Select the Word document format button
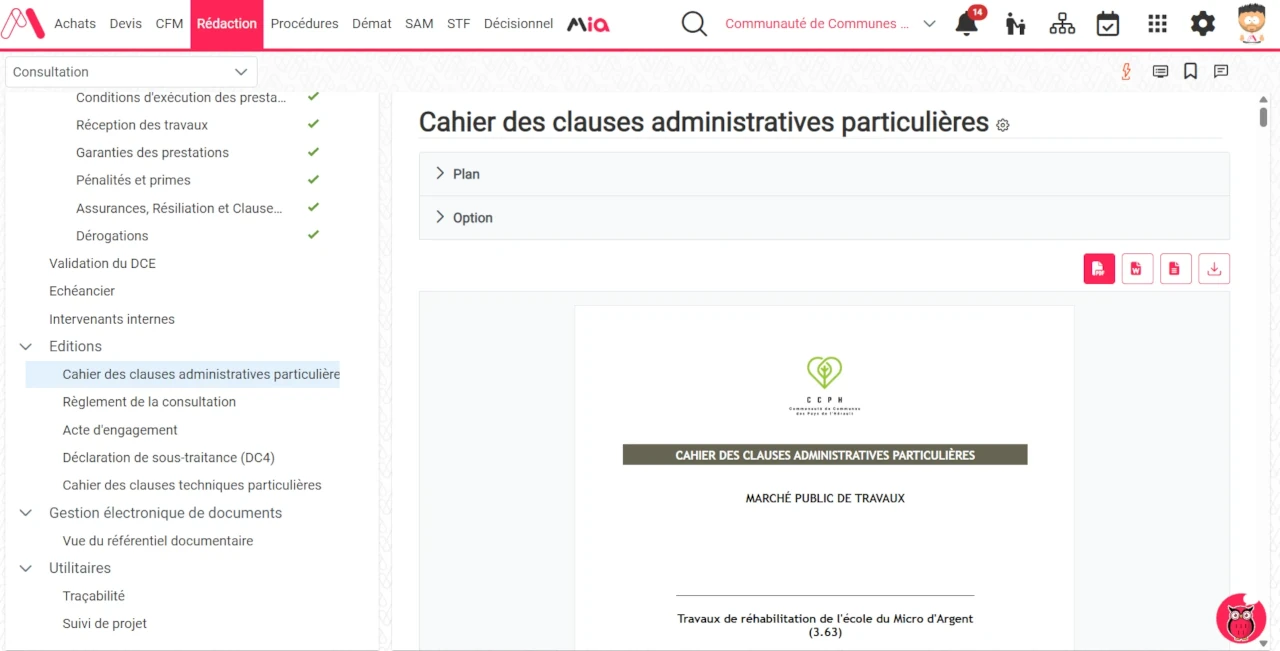 1137,268
